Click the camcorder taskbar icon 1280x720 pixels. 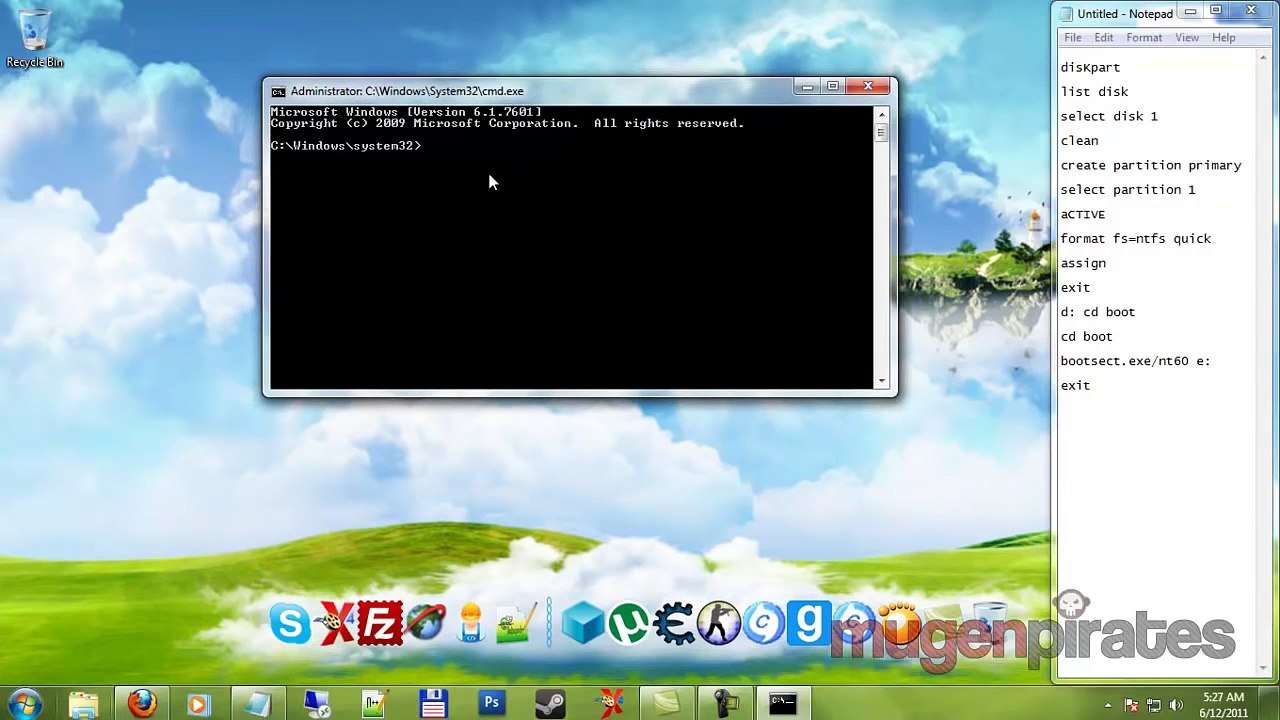(x=724, y=703)
